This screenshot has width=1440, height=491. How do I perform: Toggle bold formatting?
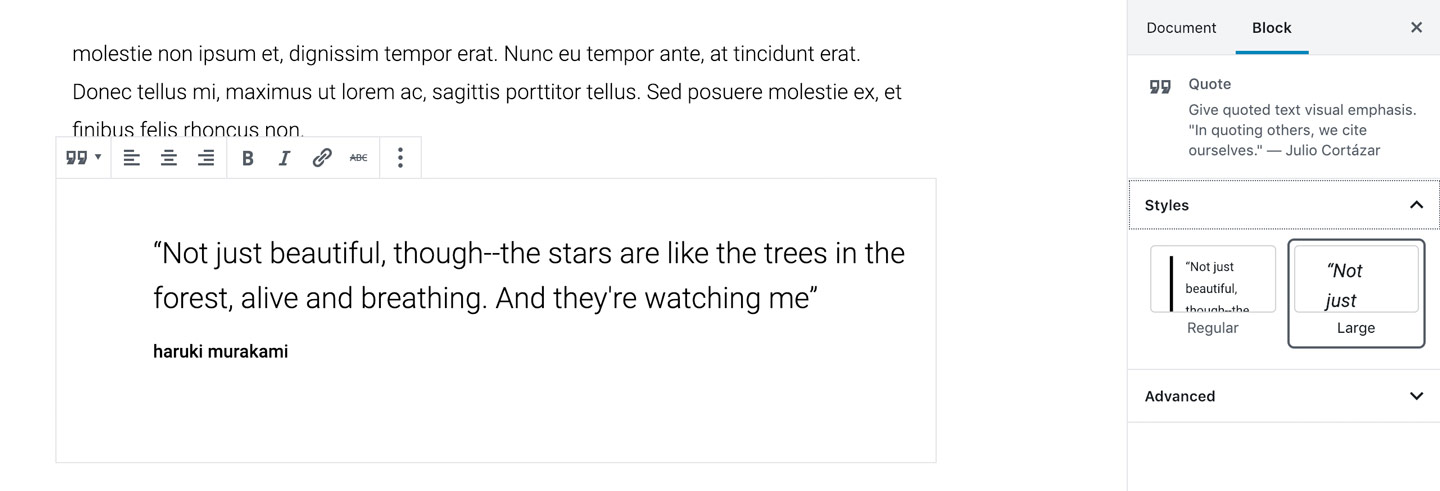[x=248, y=158]
